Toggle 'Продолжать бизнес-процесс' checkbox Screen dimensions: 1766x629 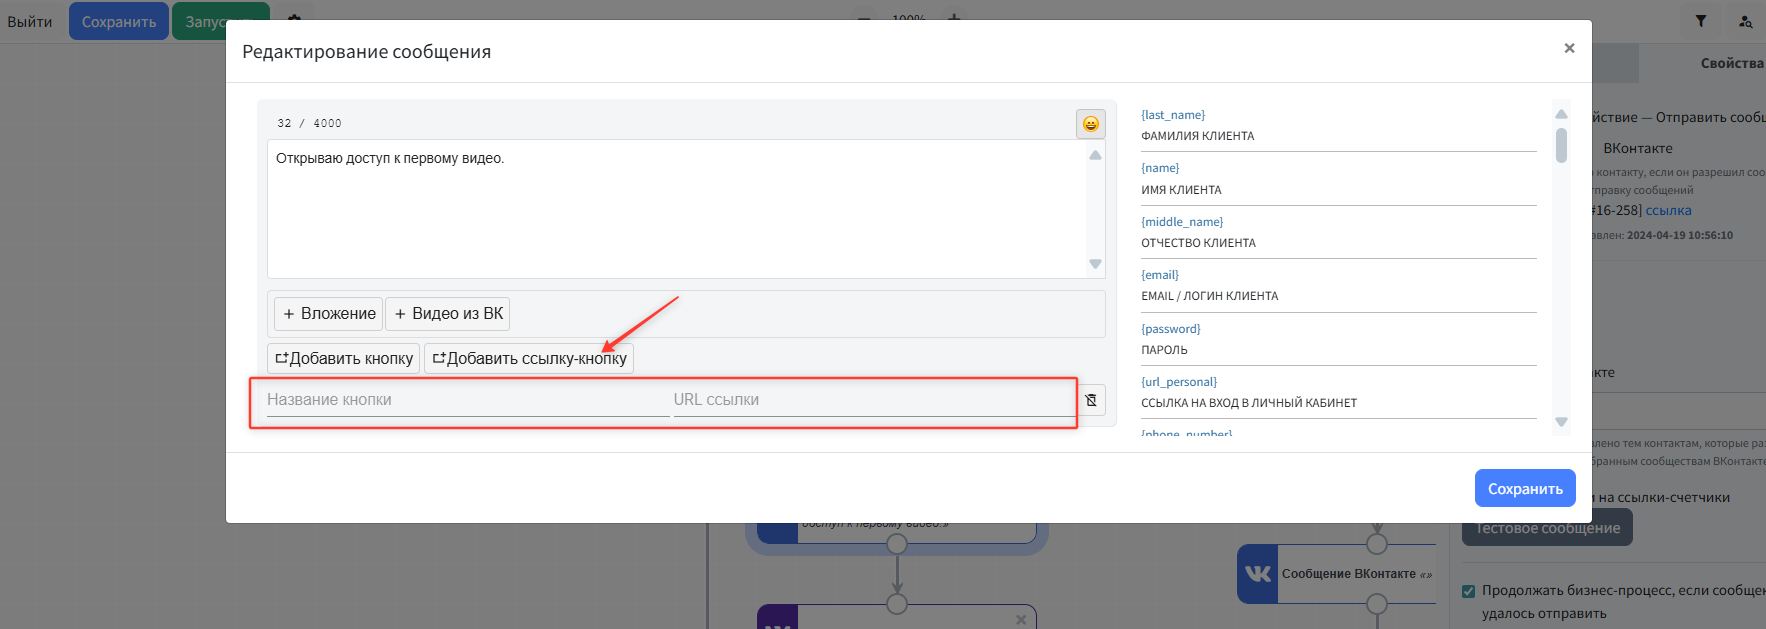[x=1468, y=591]
